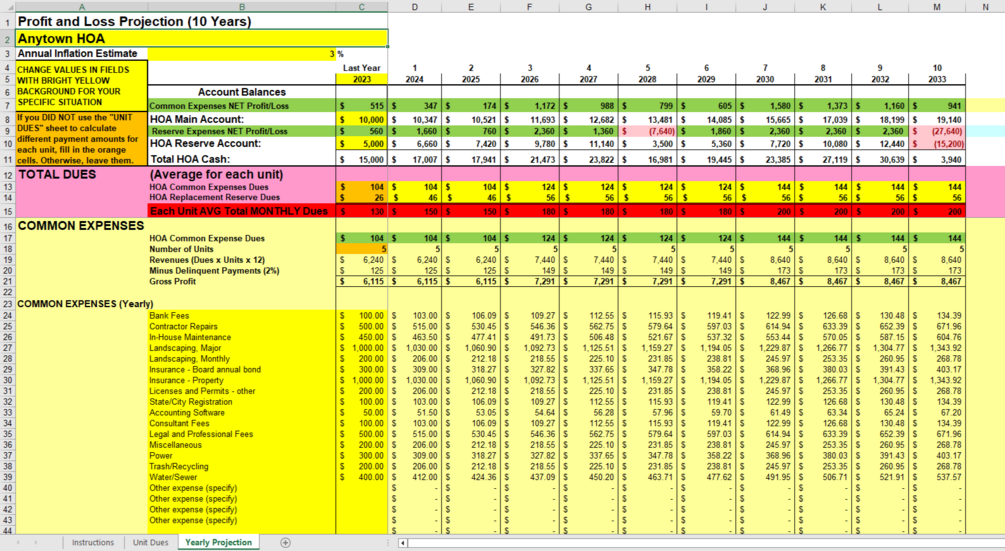Image resolution: width=1005 pixels, height=551 pixels.
Task: Select column H header
Action: (647, 7)
